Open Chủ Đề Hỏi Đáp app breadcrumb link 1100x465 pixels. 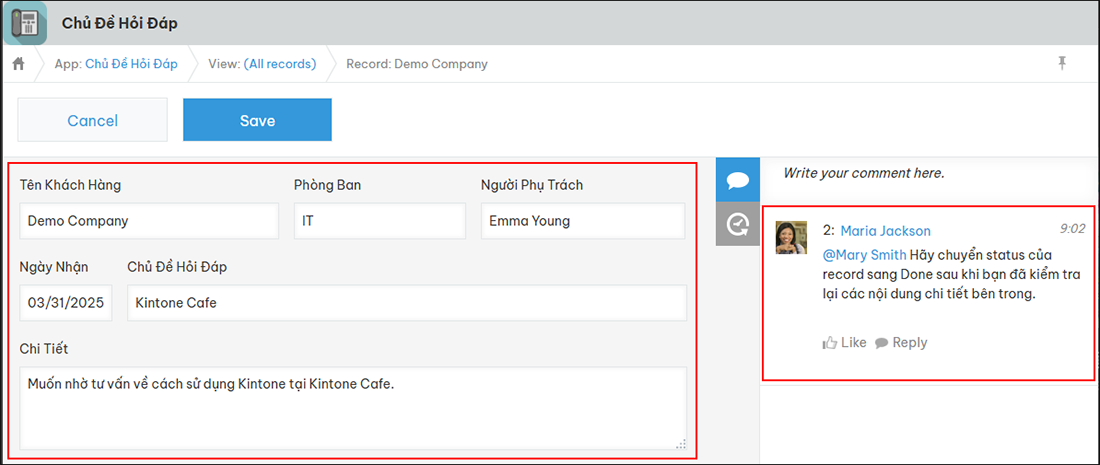(131, 64)
